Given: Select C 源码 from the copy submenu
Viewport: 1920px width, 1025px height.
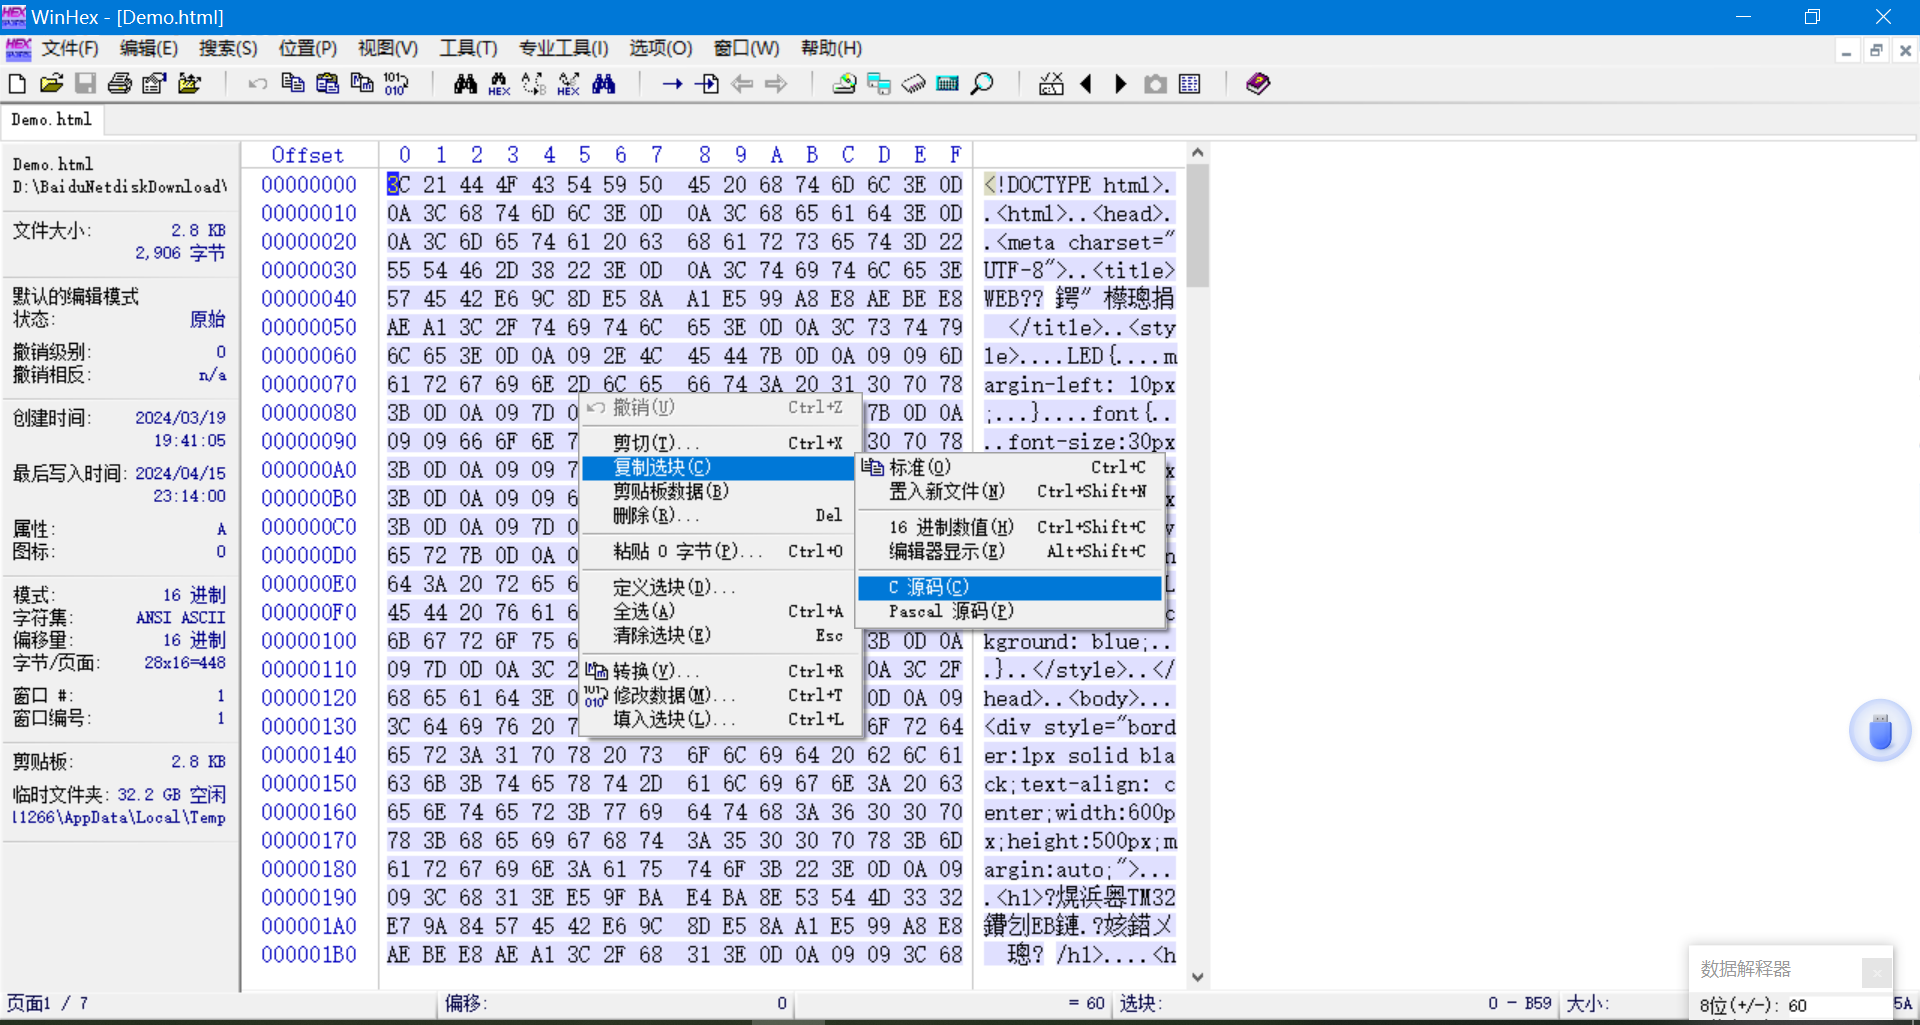Looking at the screenshot, I should coord(938,587).
